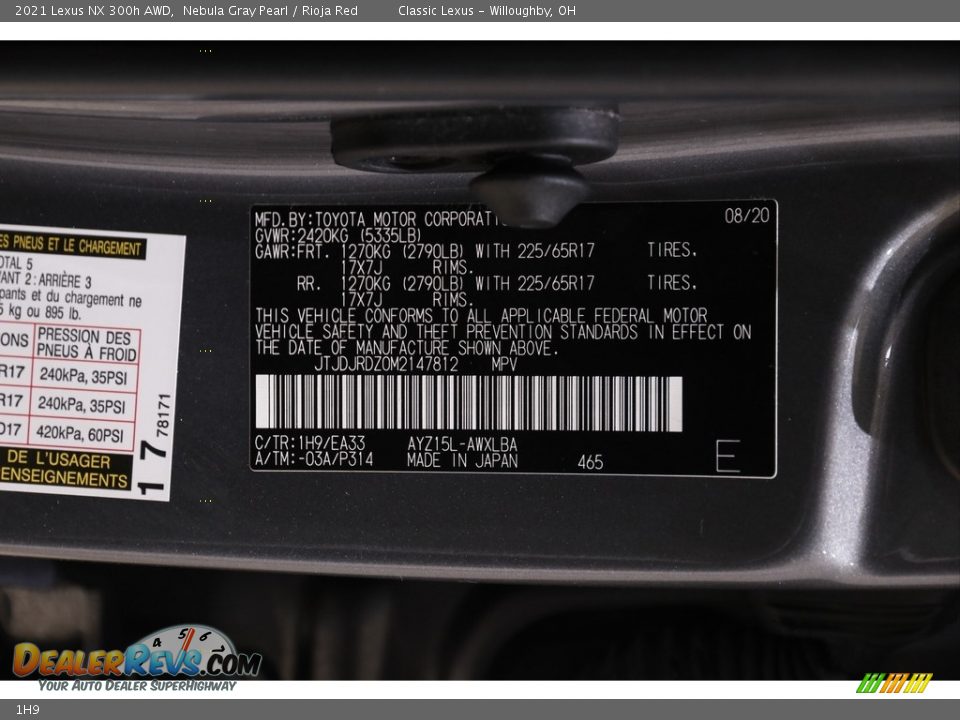This screenshot has height=720, width=960.
Task: Click the 'MPV' text beside the VIN
Action: click(504, 365)
